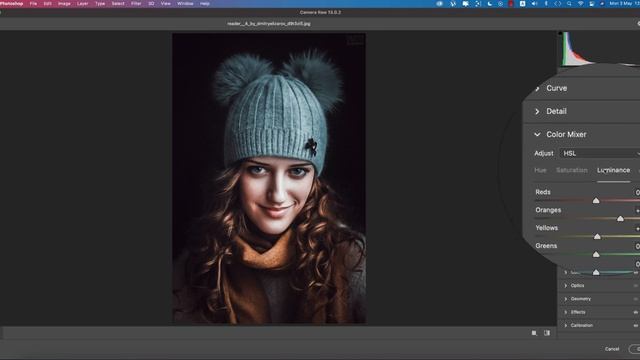
Task: Open the Layer menu
Action: 82,4
